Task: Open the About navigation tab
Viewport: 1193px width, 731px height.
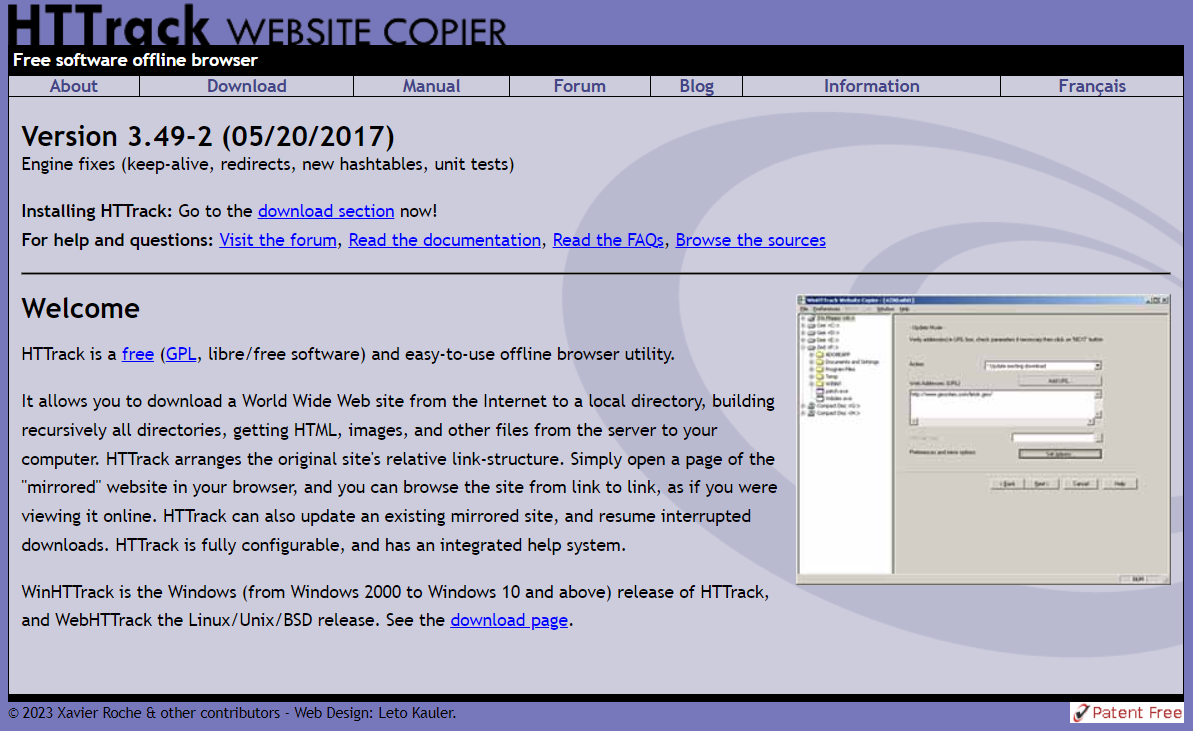Action: [x=74, y=86]
